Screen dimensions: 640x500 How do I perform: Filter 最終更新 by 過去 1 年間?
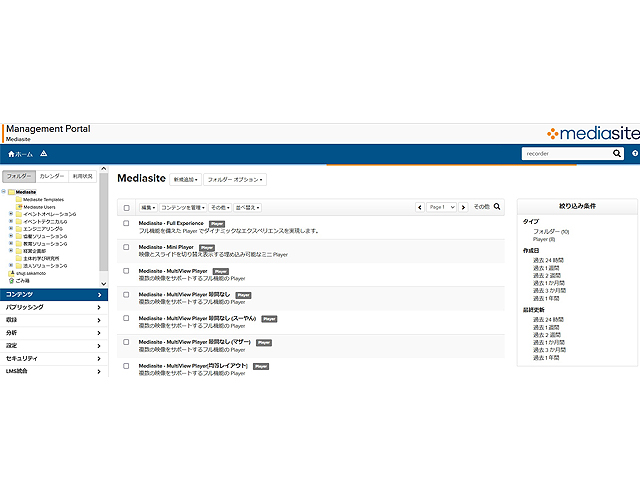(x=546, y=358)
